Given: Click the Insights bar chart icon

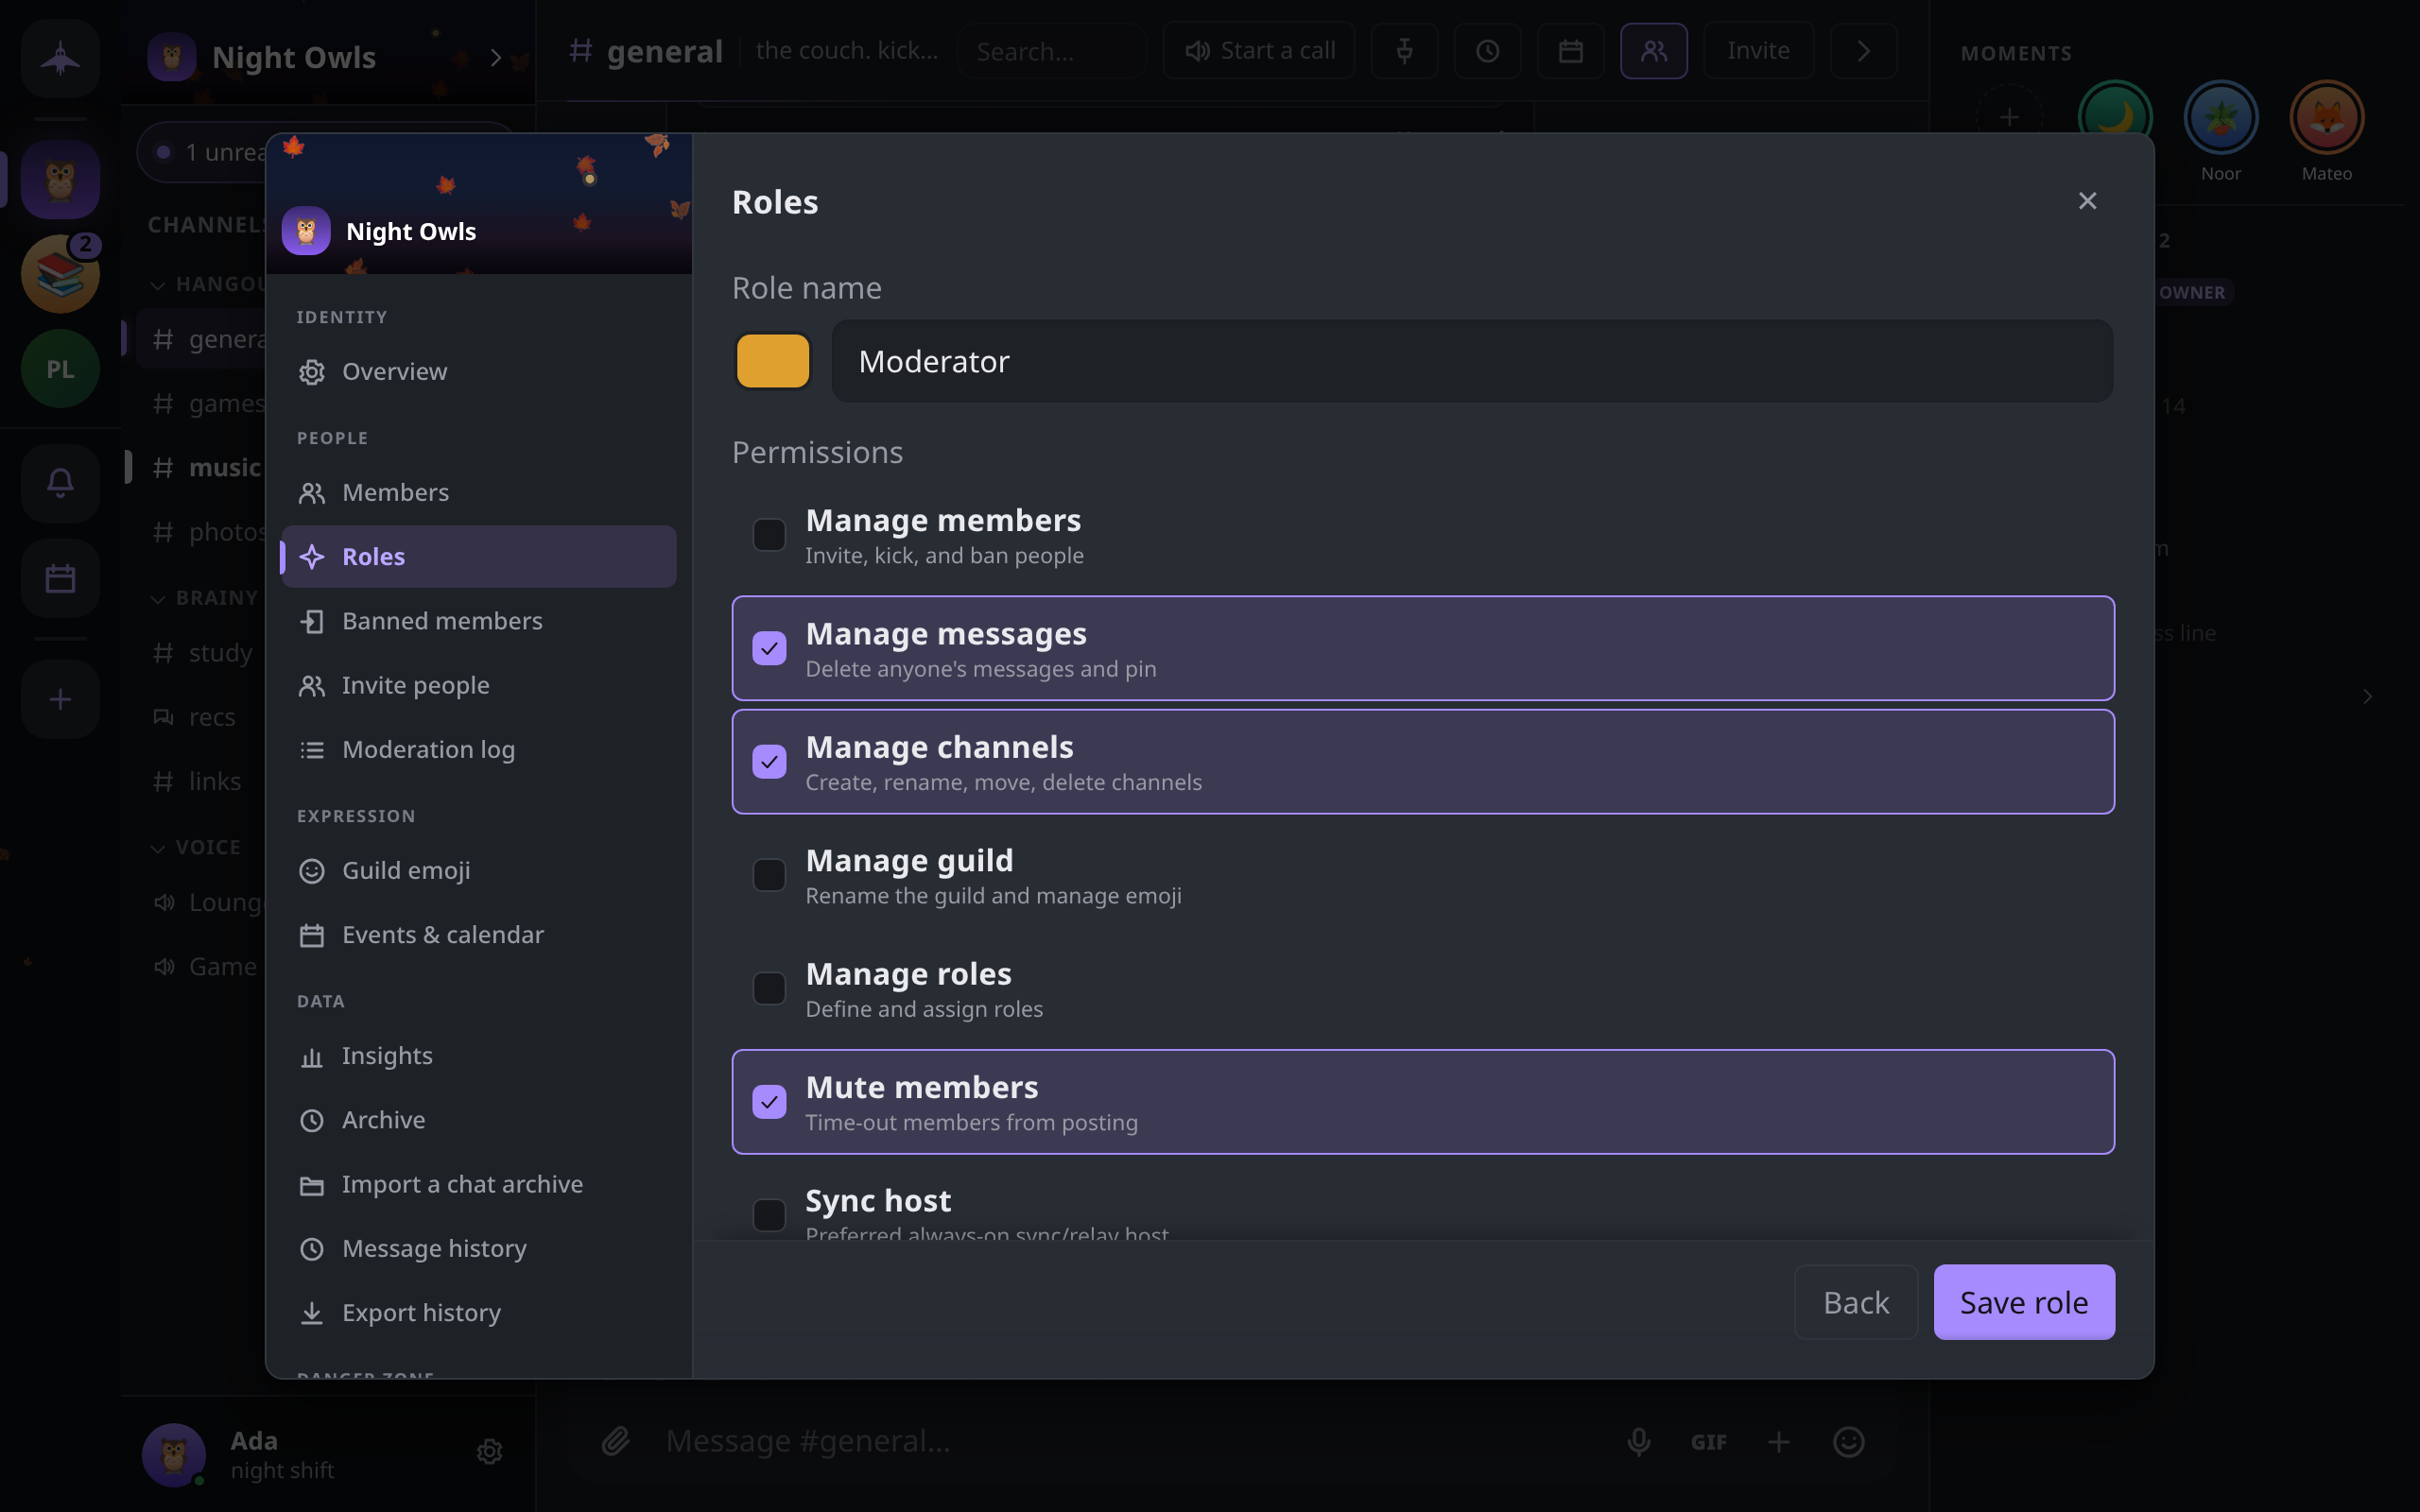Looking at the screenshot, I should tap(312, 1056).
